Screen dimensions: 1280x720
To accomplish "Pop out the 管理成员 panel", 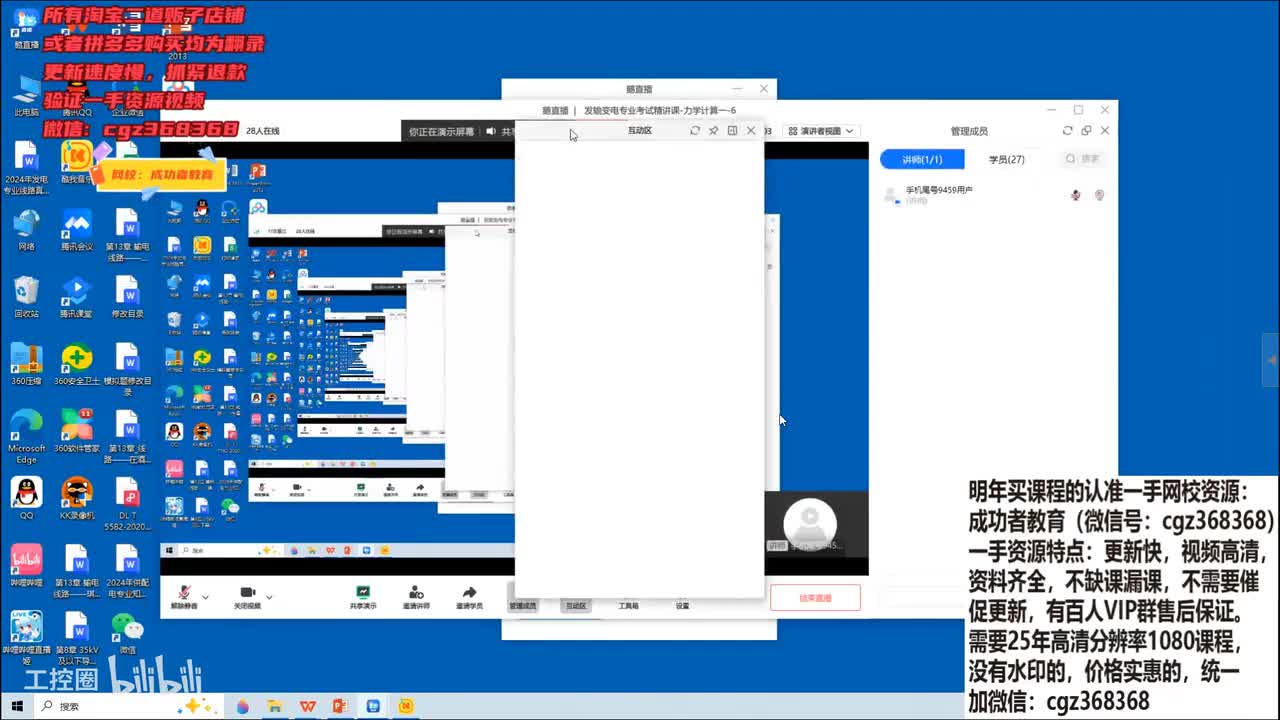I will [1086, 131].
